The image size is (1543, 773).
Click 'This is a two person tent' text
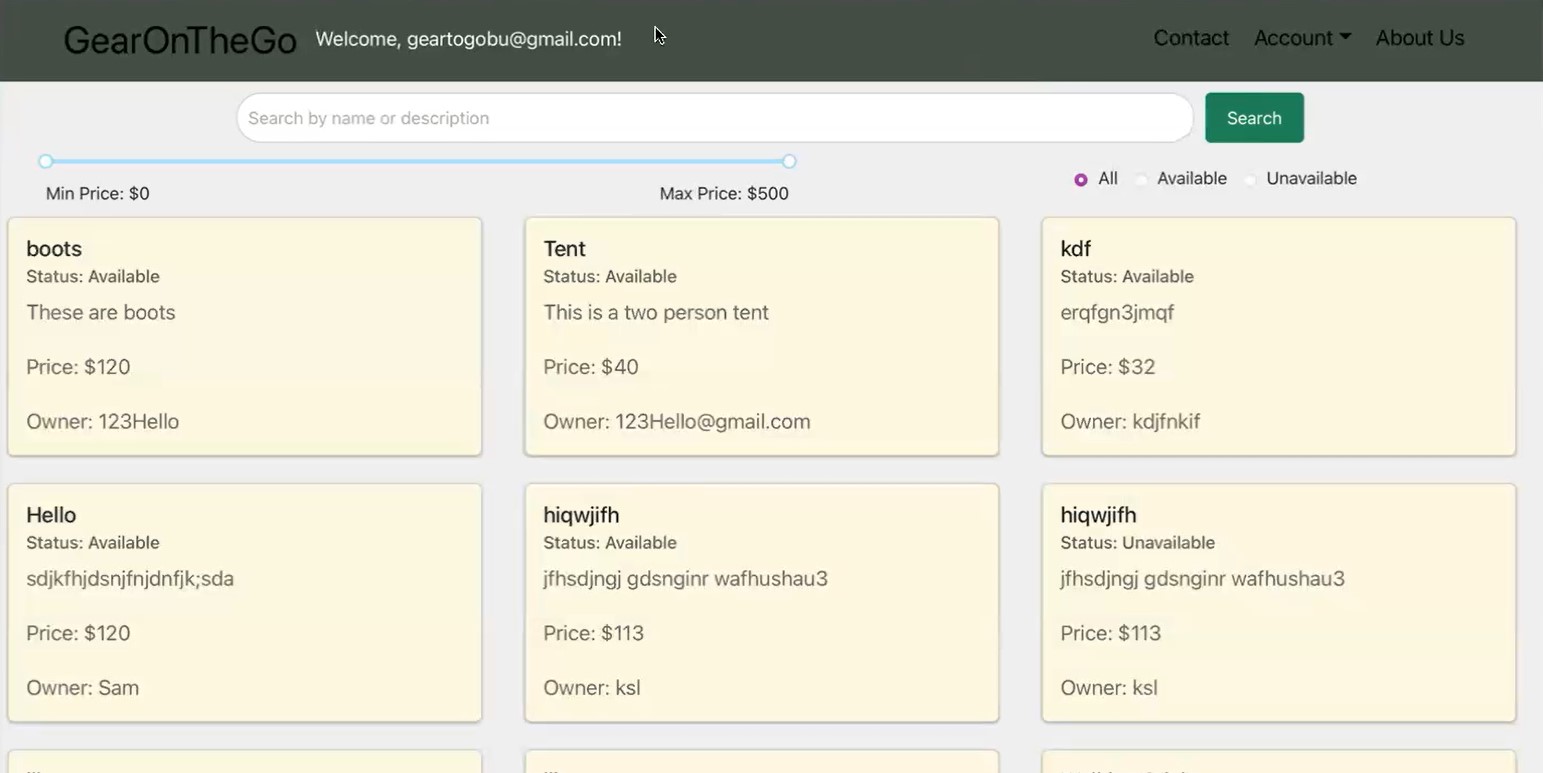656,312
